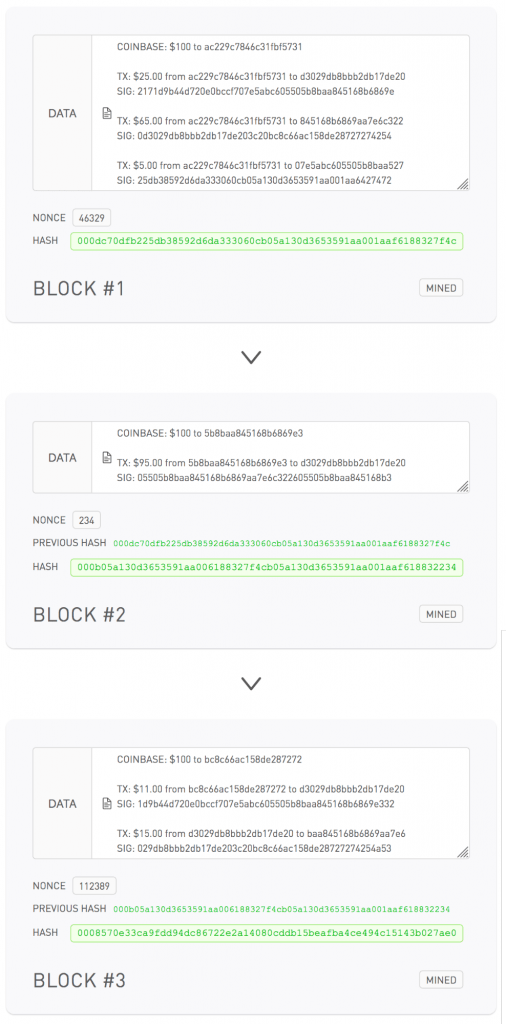Click the MINED button on Block #3
This screenshot has width=506, height=1024.
pos(441,980)
